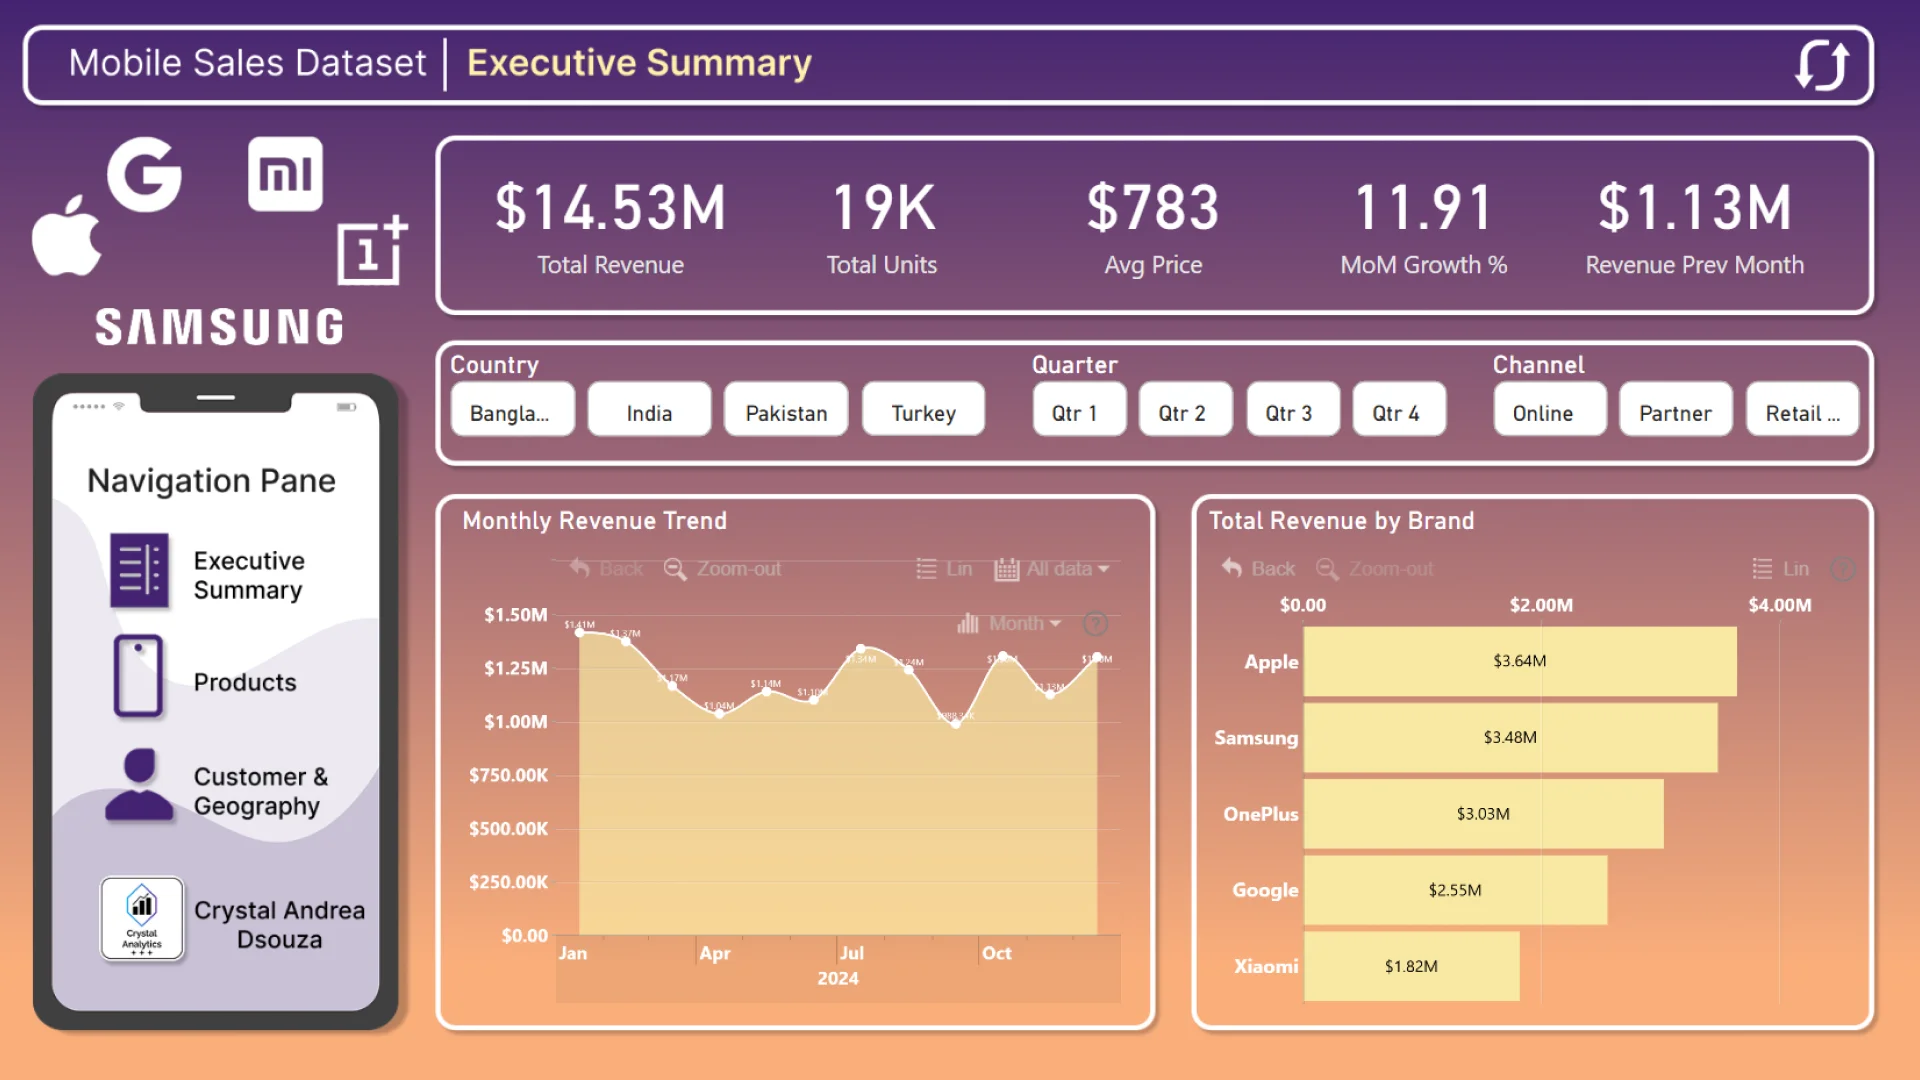Click the Executive Summary document icon
The image size is (1920, 1080).
click(139, 571)
